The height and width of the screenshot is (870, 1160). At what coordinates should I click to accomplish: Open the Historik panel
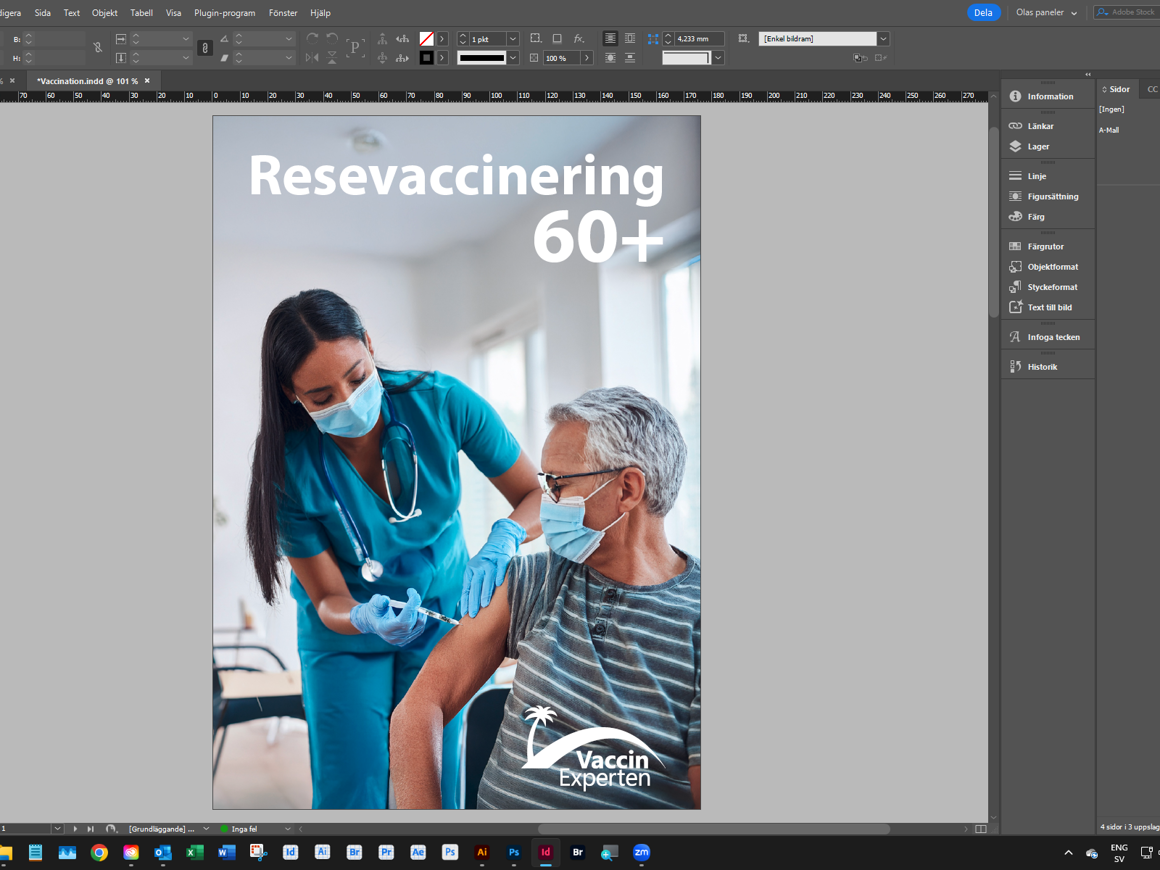click(x=1041, y=367)
